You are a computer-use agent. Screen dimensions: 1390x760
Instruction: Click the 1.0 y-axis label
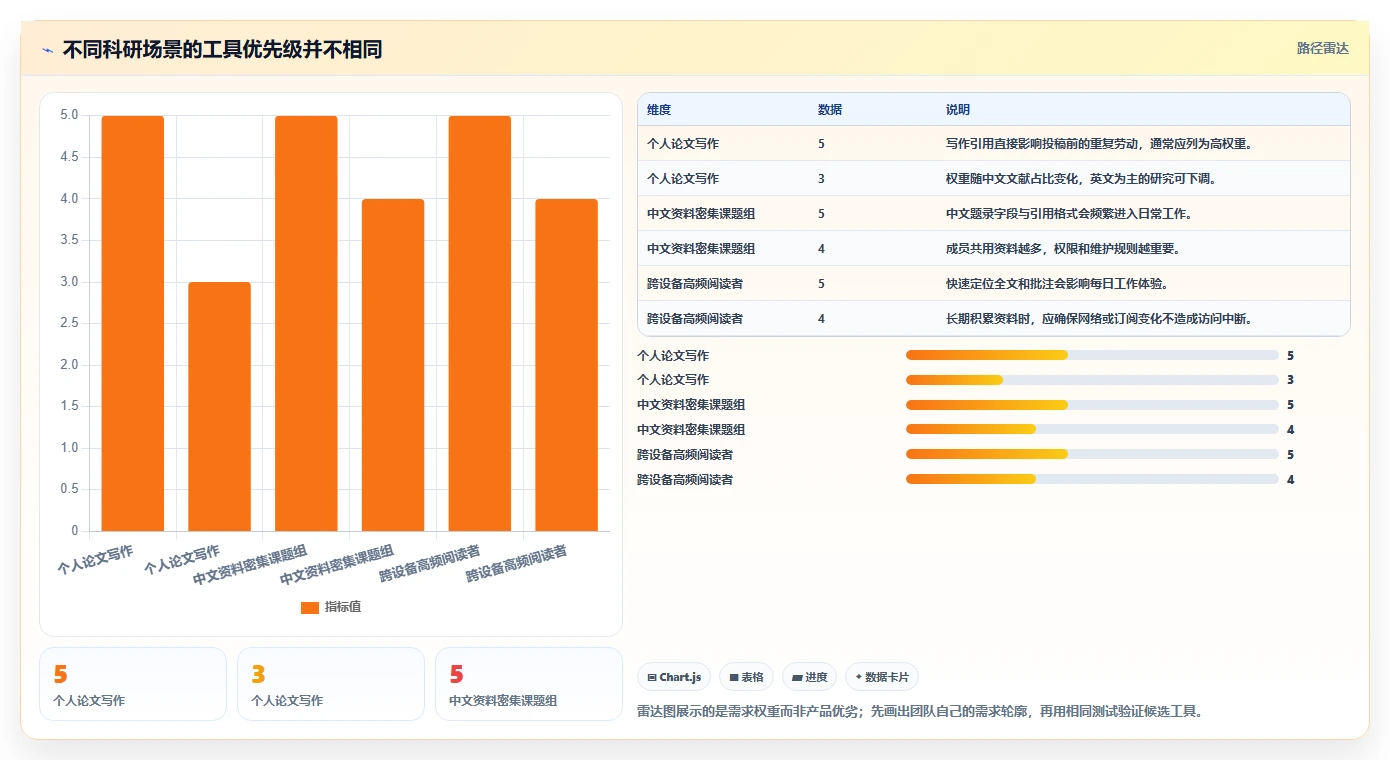coord(68,448)
